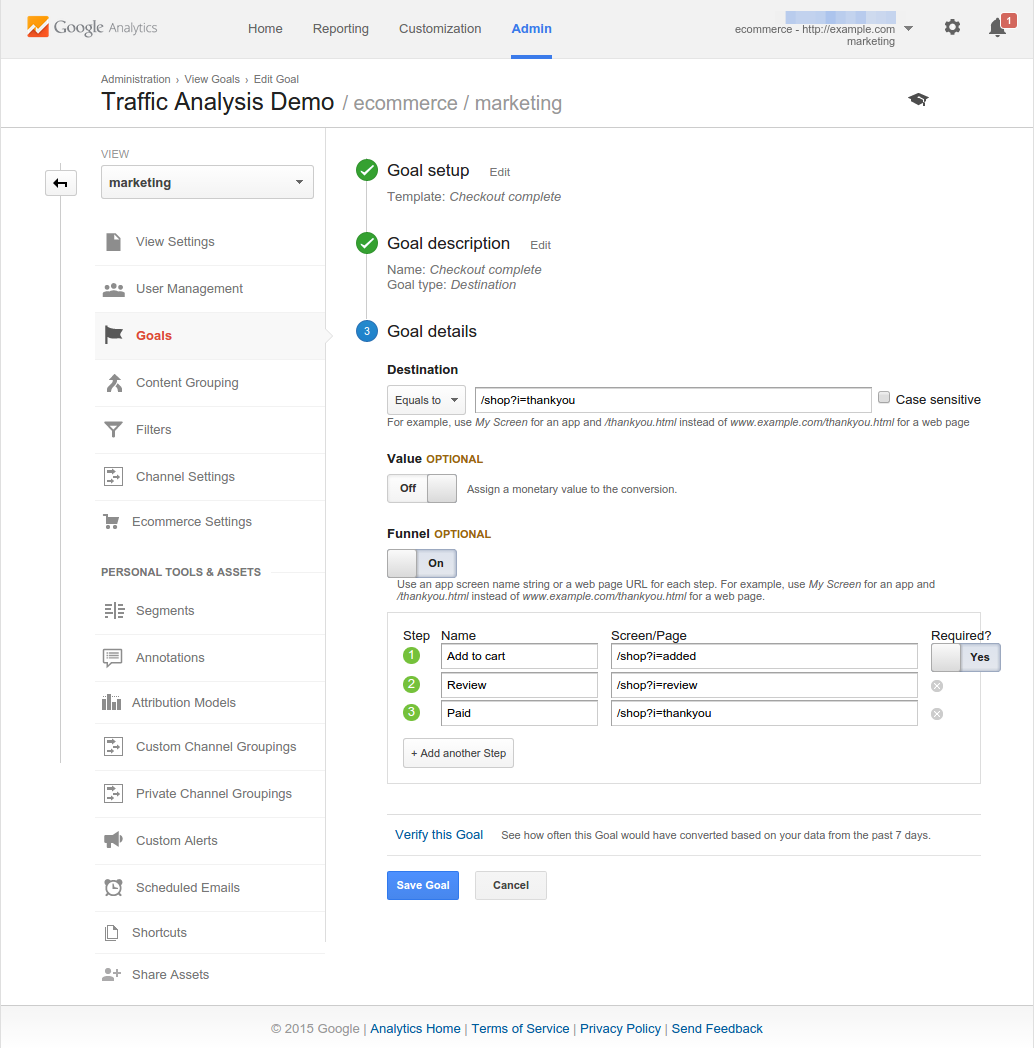Click the Save Goal button
This screenshot has width=1034, height=1048.
point(422,885)
